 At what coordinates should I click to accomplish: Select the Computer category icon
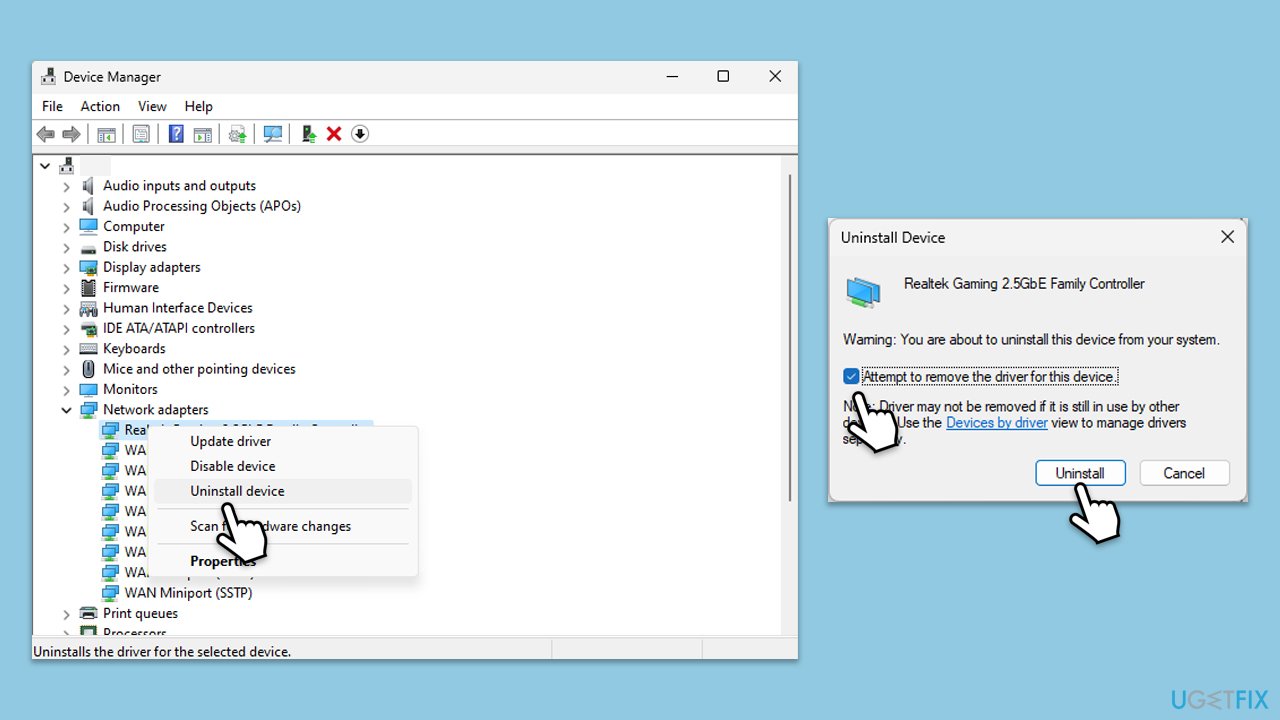[88, 226]
